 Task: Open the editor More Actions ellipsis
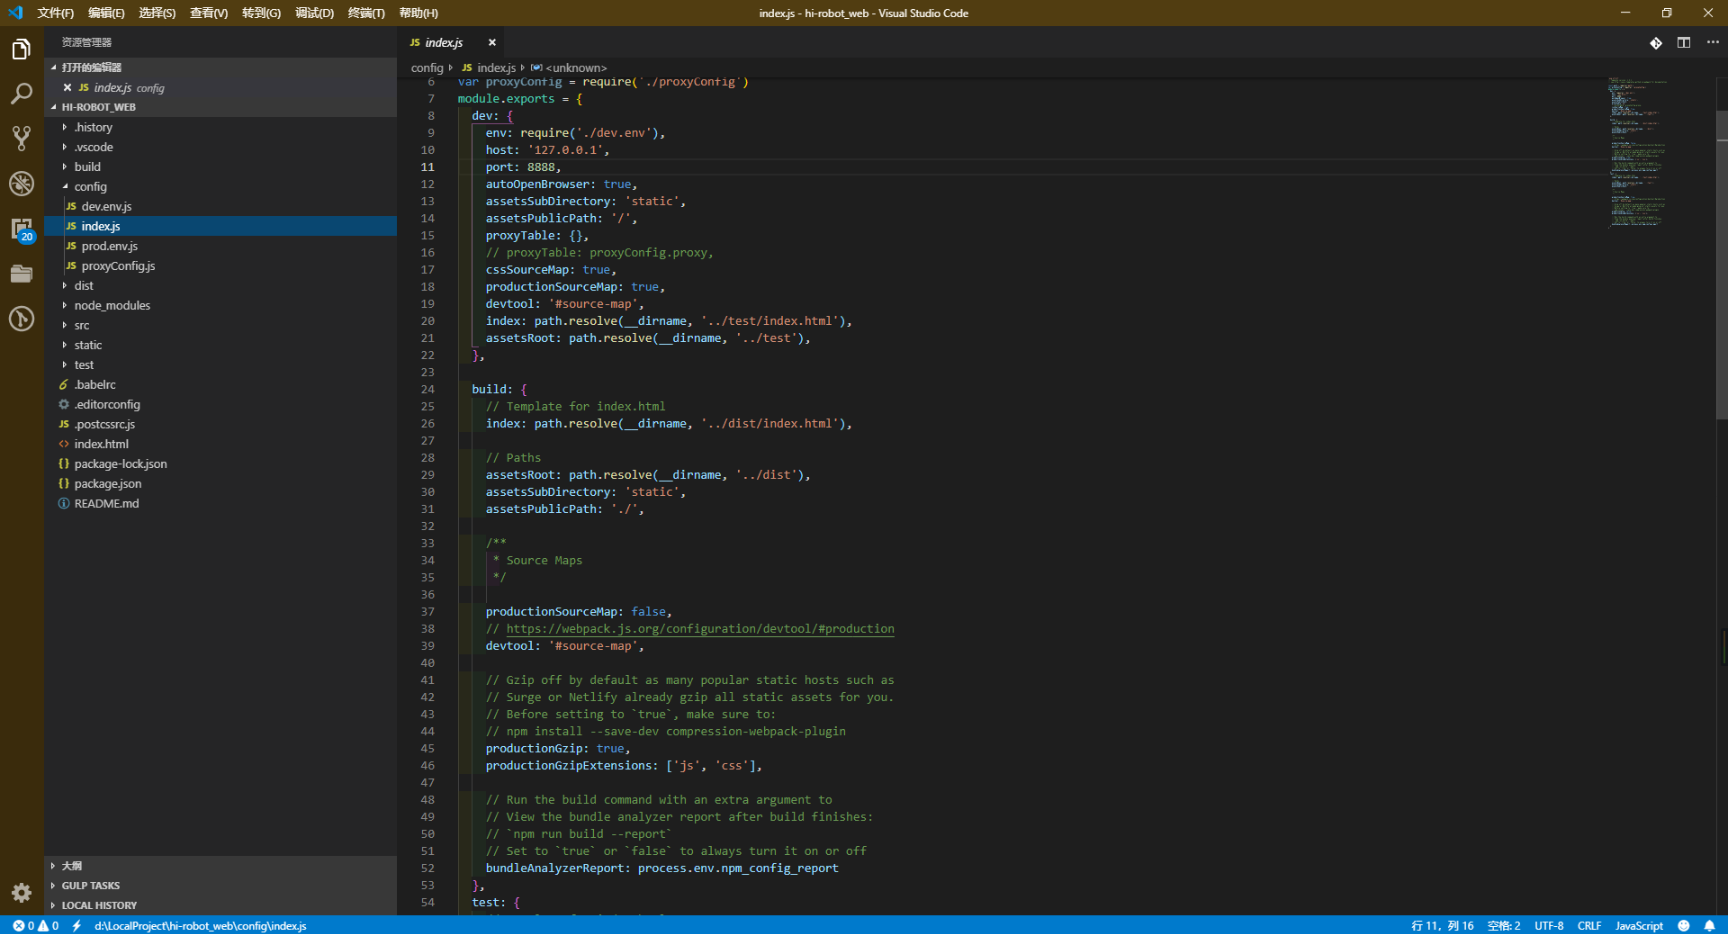1713,42
